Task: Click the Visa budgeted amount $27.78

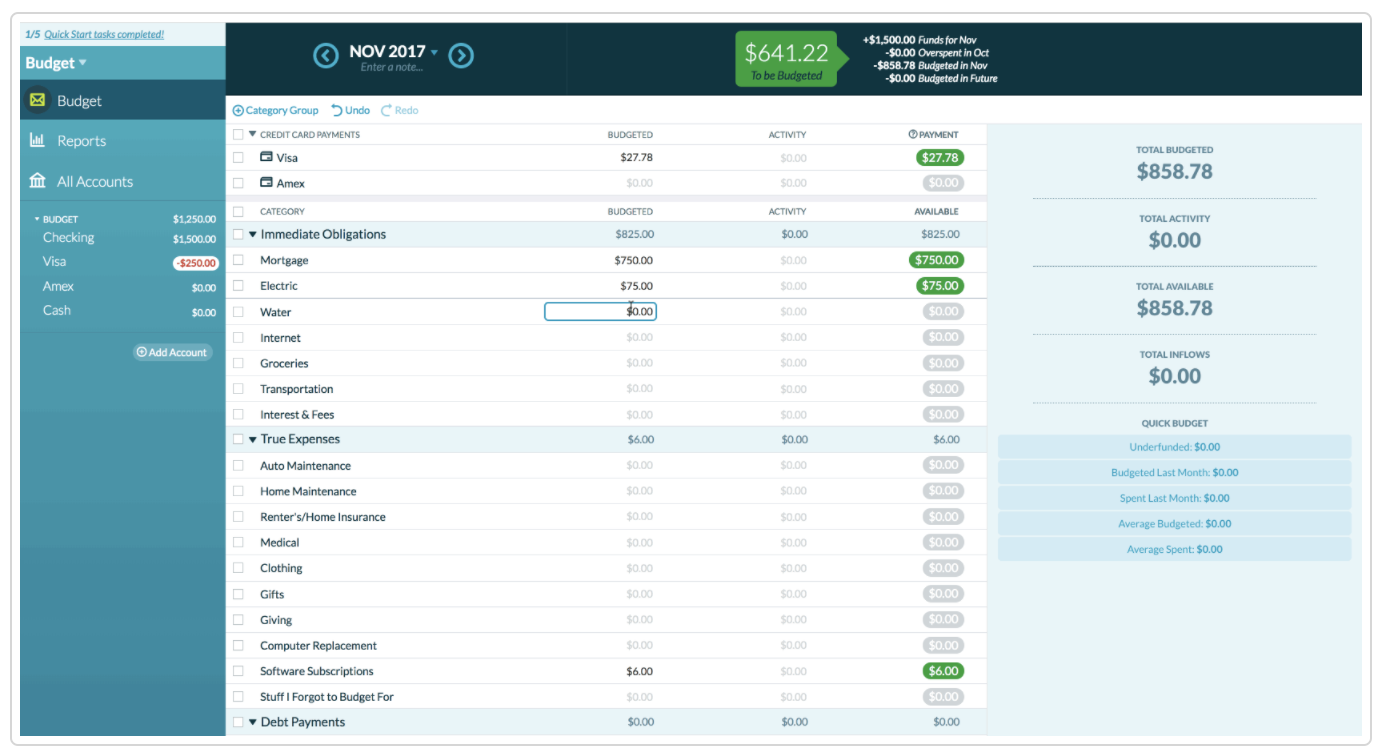Action: click(x=636, y=158)
